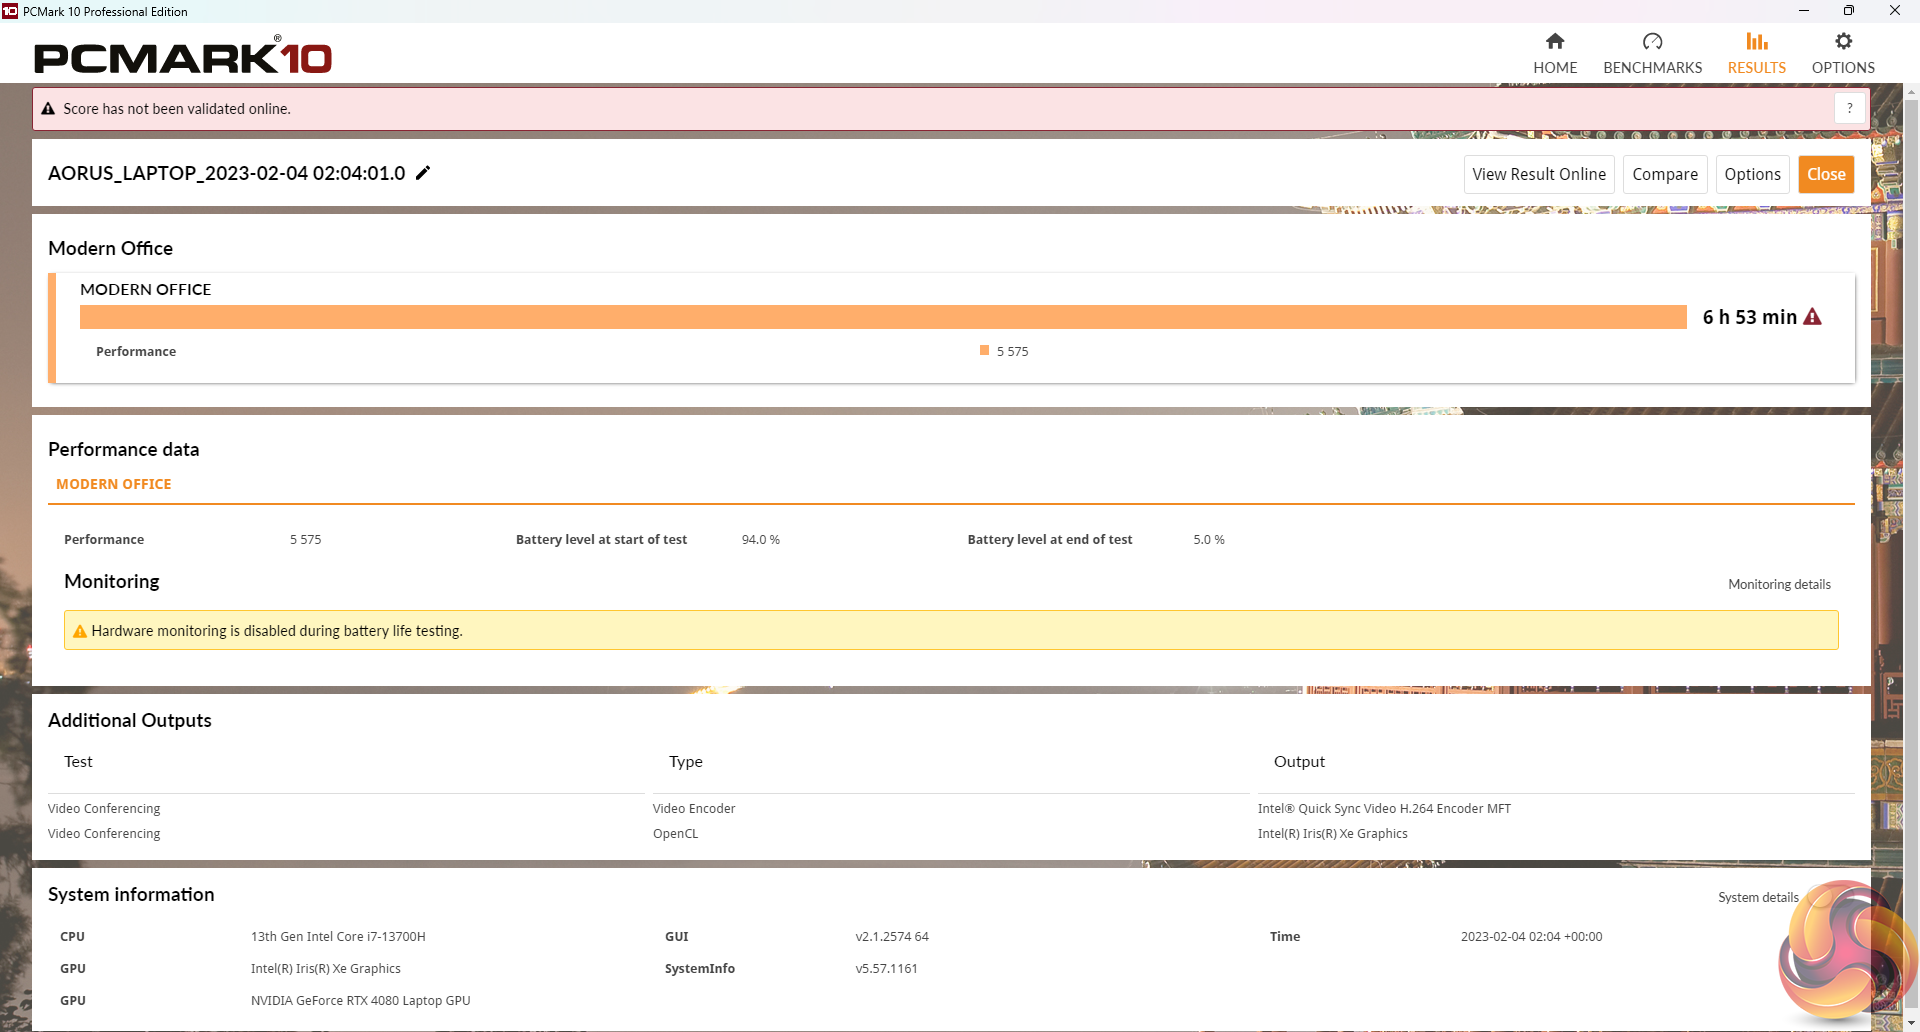The image size is (1920, 1032).
Task: Click the orange Modern Office result bar
Action: click(x=883, y=317)
